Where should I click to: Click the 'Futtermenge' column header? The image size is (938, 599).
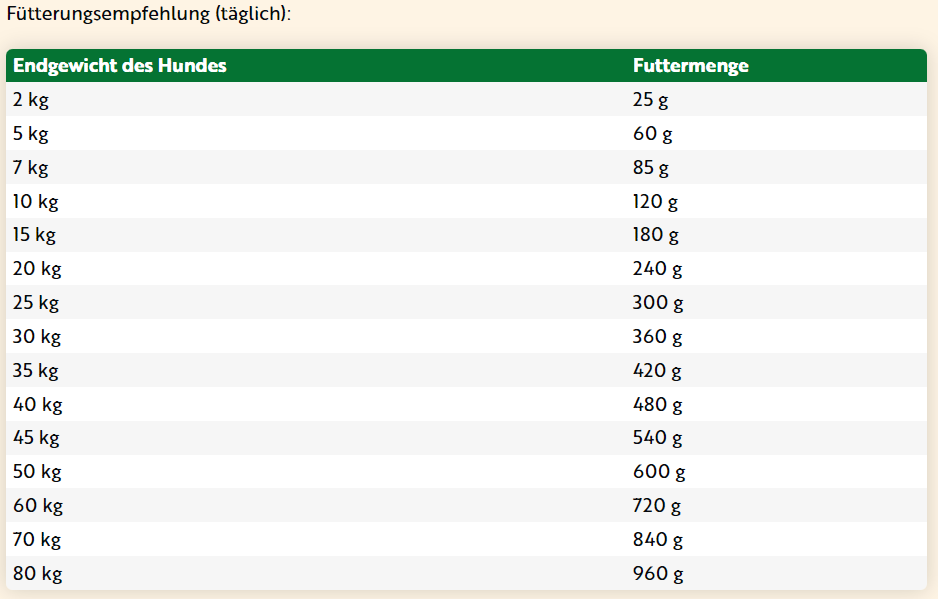click(x=691, y=66)
